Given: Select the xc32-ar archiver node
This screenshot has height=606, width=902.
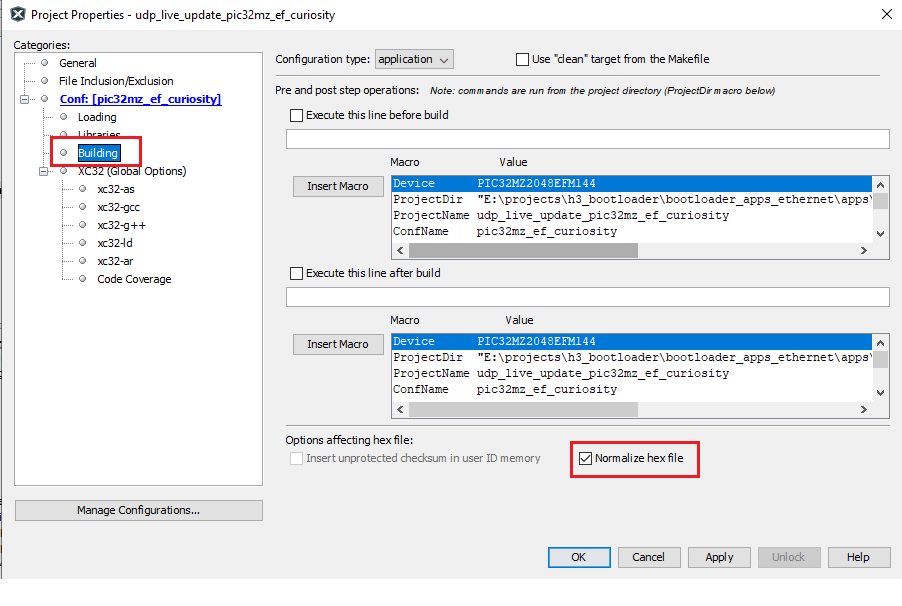Looking at the screenshot, I should 115,261.
